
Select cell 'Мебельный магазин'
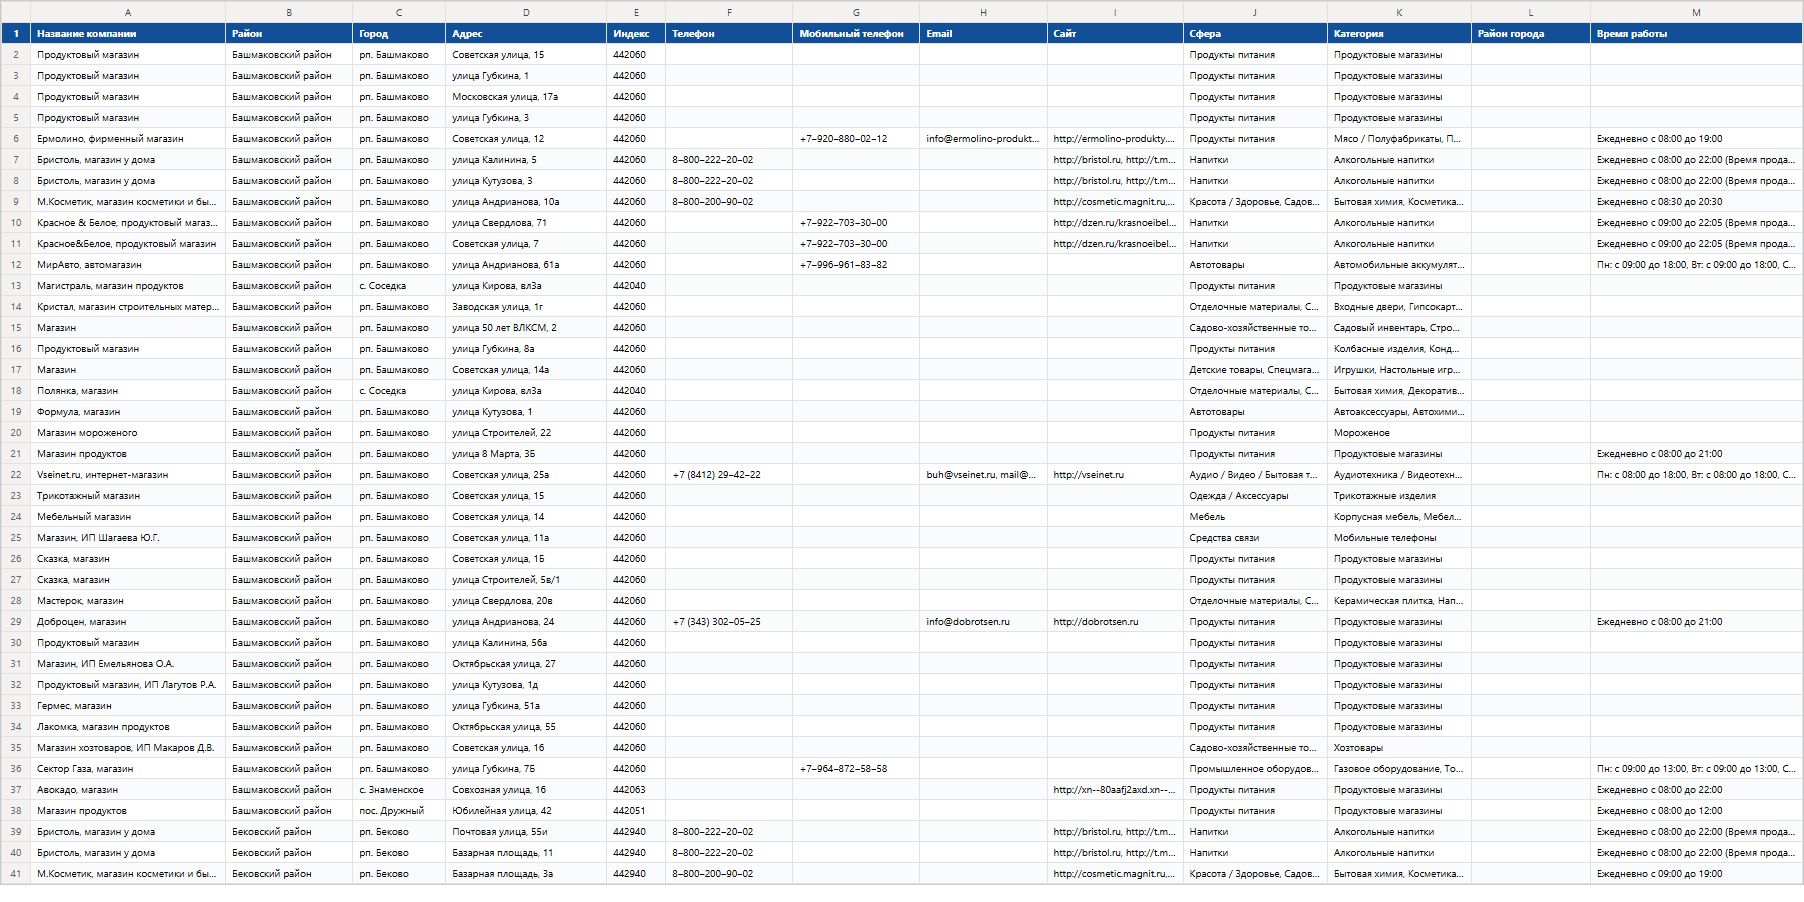coord(128,517)
